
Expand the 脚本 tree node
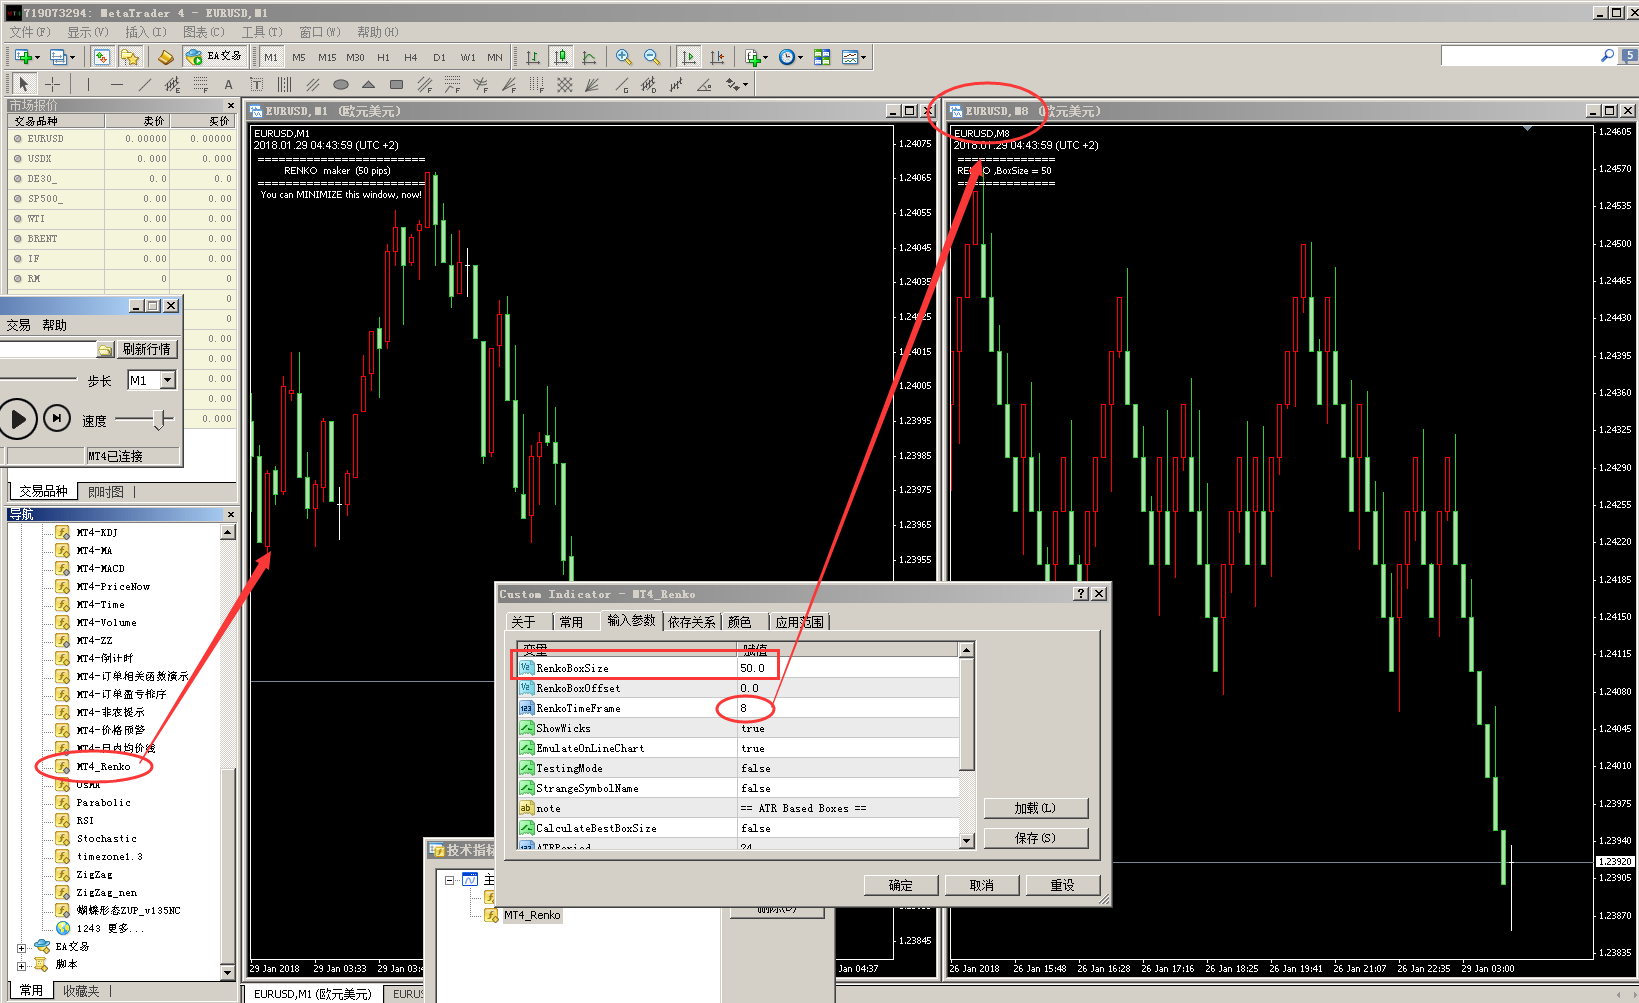point(22,965)
